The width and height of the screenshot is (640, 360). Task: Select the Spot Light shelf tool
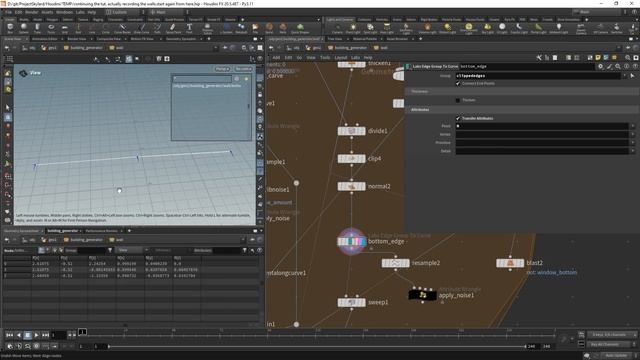click(370, 28)
